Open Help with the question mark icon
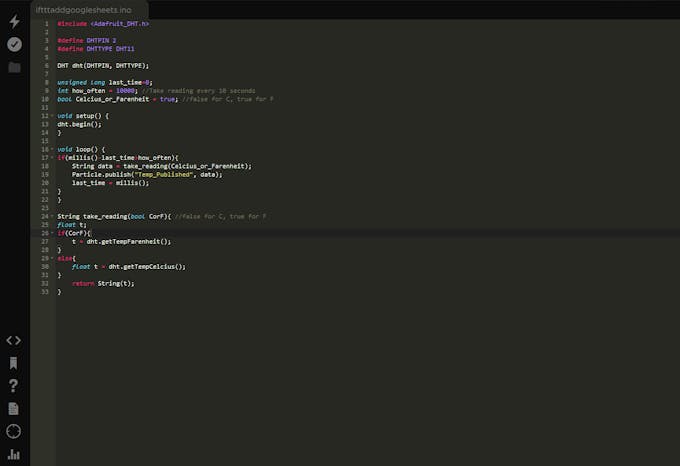Viewport: 680px width, 466px height. coord(13,385)
